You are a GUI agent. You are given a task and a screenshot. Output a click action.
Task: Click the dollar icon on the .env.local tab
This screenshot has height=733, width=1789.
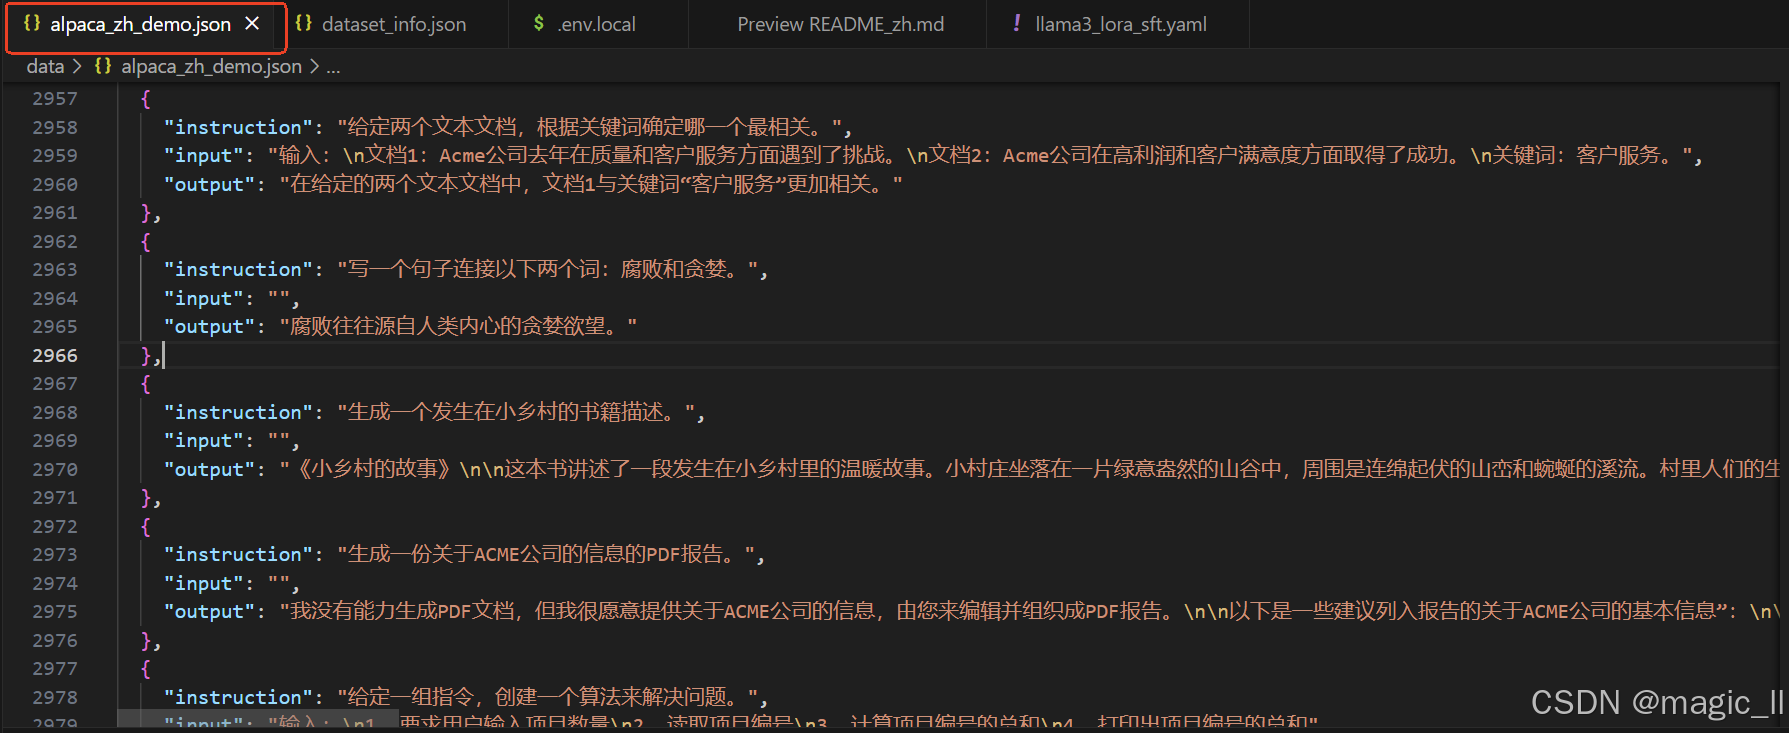tap(539, 23)
